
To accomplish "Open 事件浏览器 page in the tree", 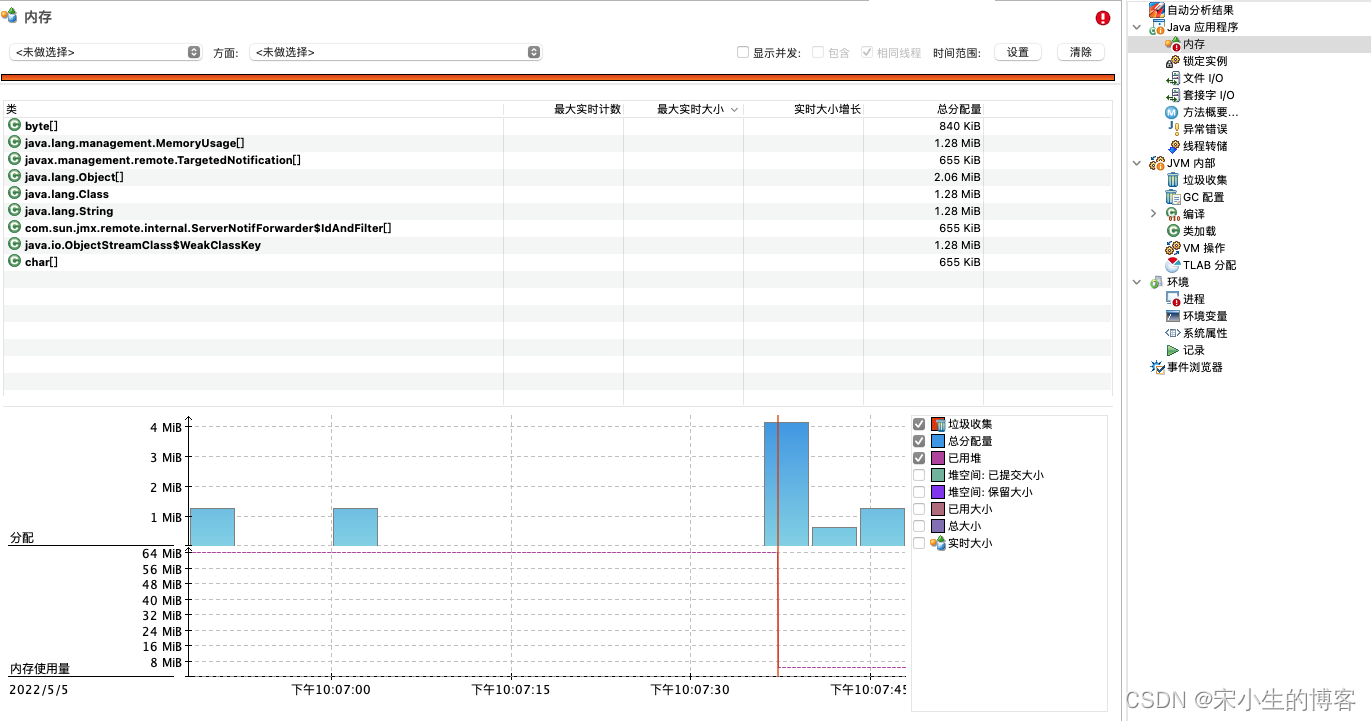I will coord(1195,367).
